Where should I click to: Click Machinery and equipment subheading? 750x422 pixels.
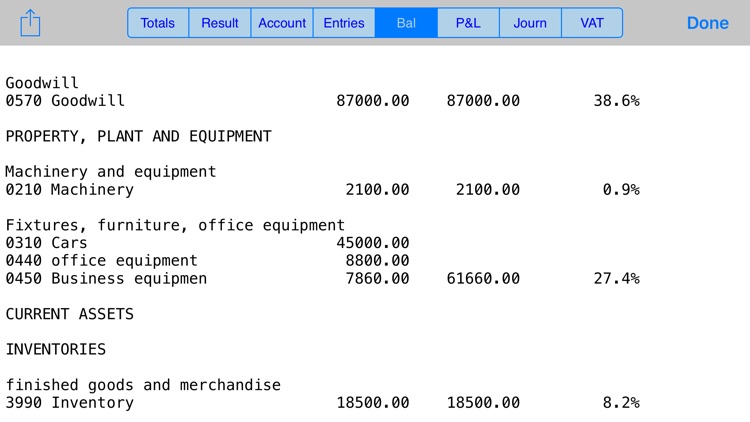(111, 172)
